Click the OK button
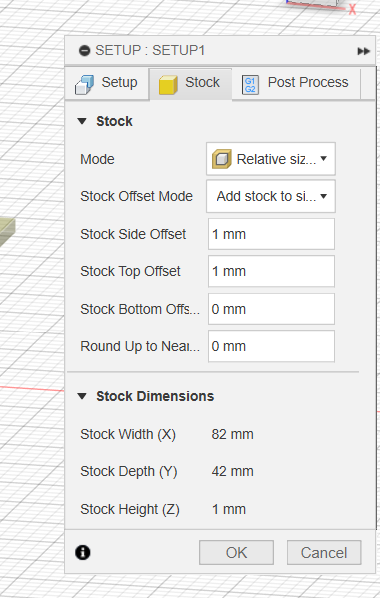 [x=236, y=553]
